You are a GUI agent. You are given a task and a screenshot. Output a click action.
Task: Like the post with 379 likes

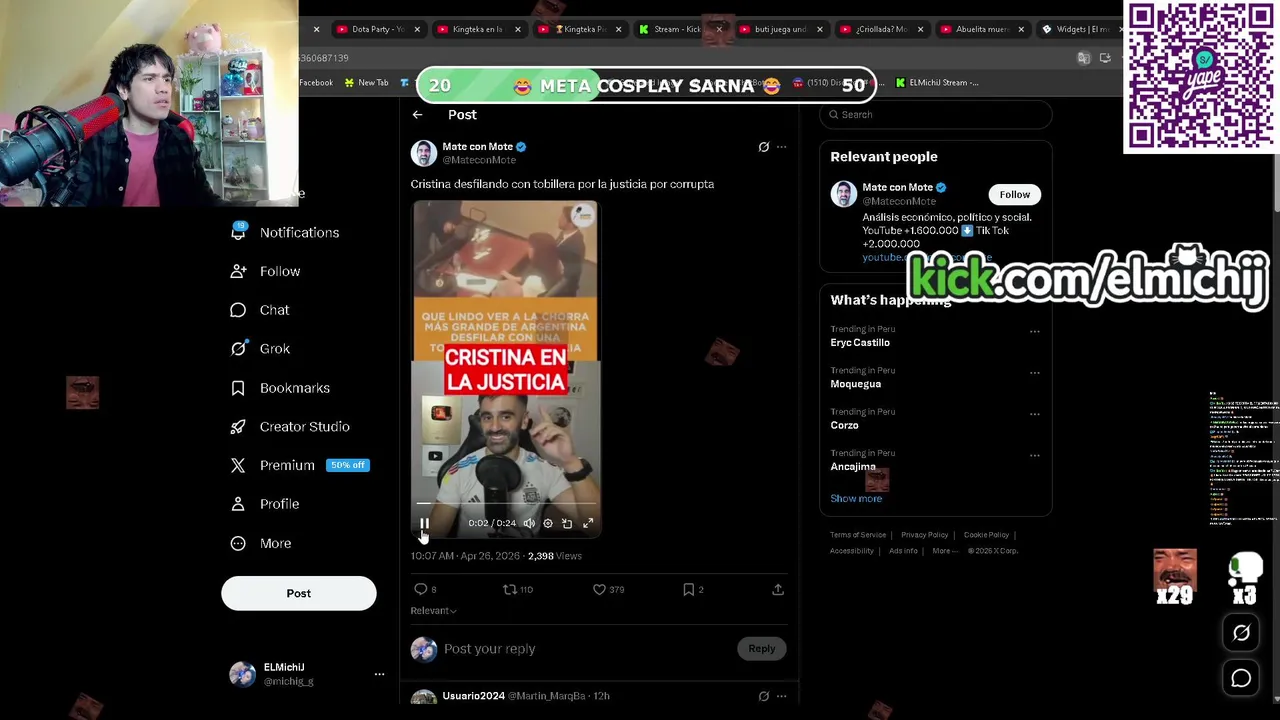pyautogui.click(x=599, y=590)
